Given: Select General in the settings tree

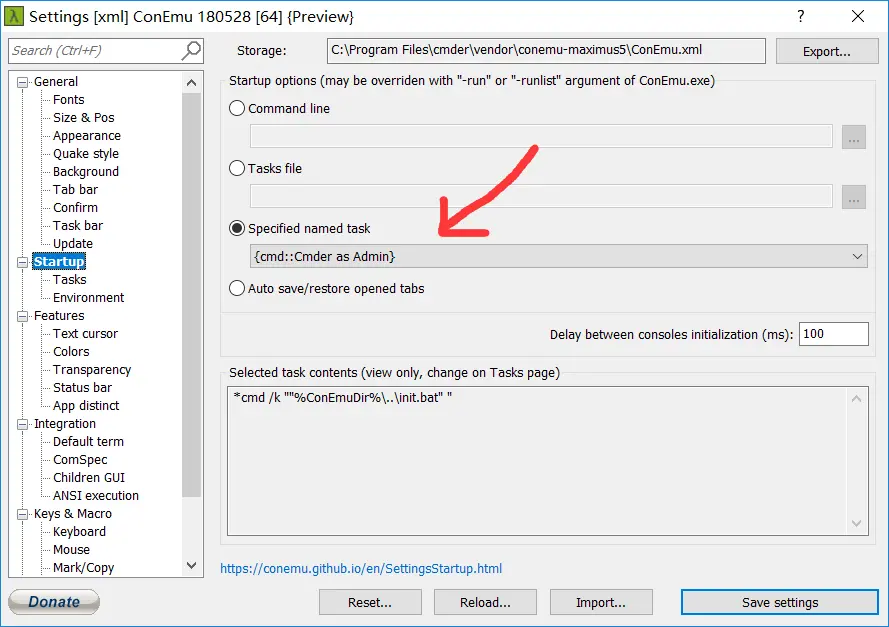Looking at the screenshot, I should 56,82.
